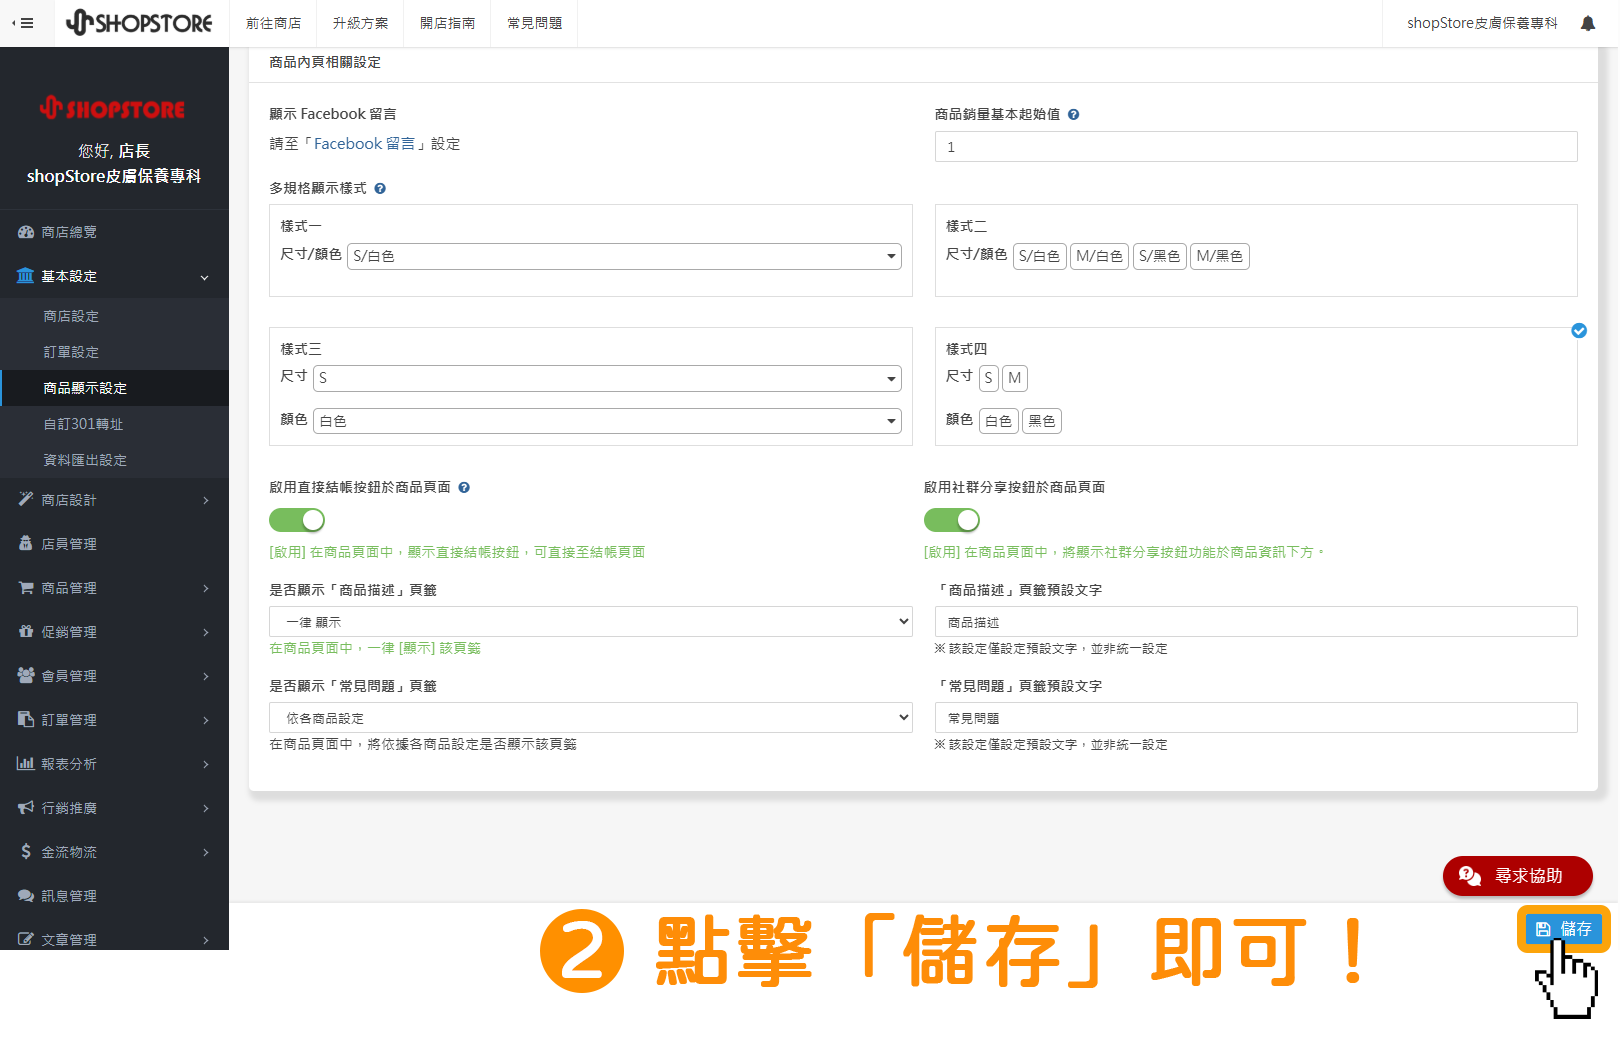Open the 尺寸/顏色 dropdown under 樣式一
The width and height of the screenshot is (1620, 1050).
pyautogui.click(x=623, y=256)
